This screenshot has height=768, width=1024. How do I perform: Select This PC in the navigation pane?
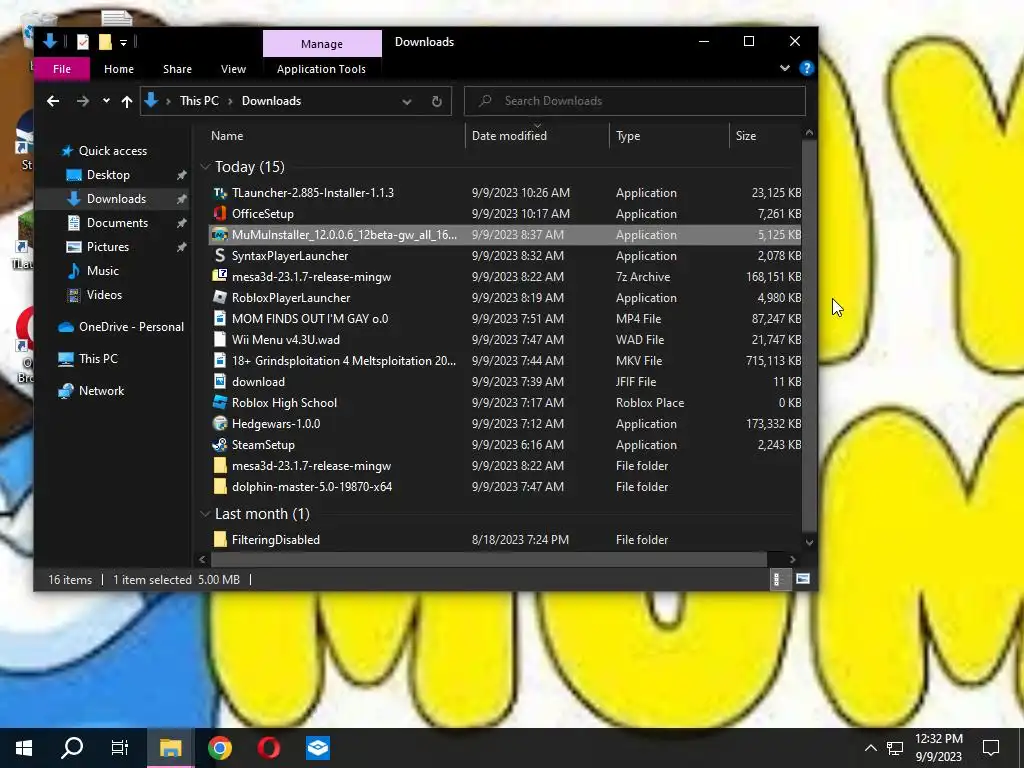pos(98,359)
